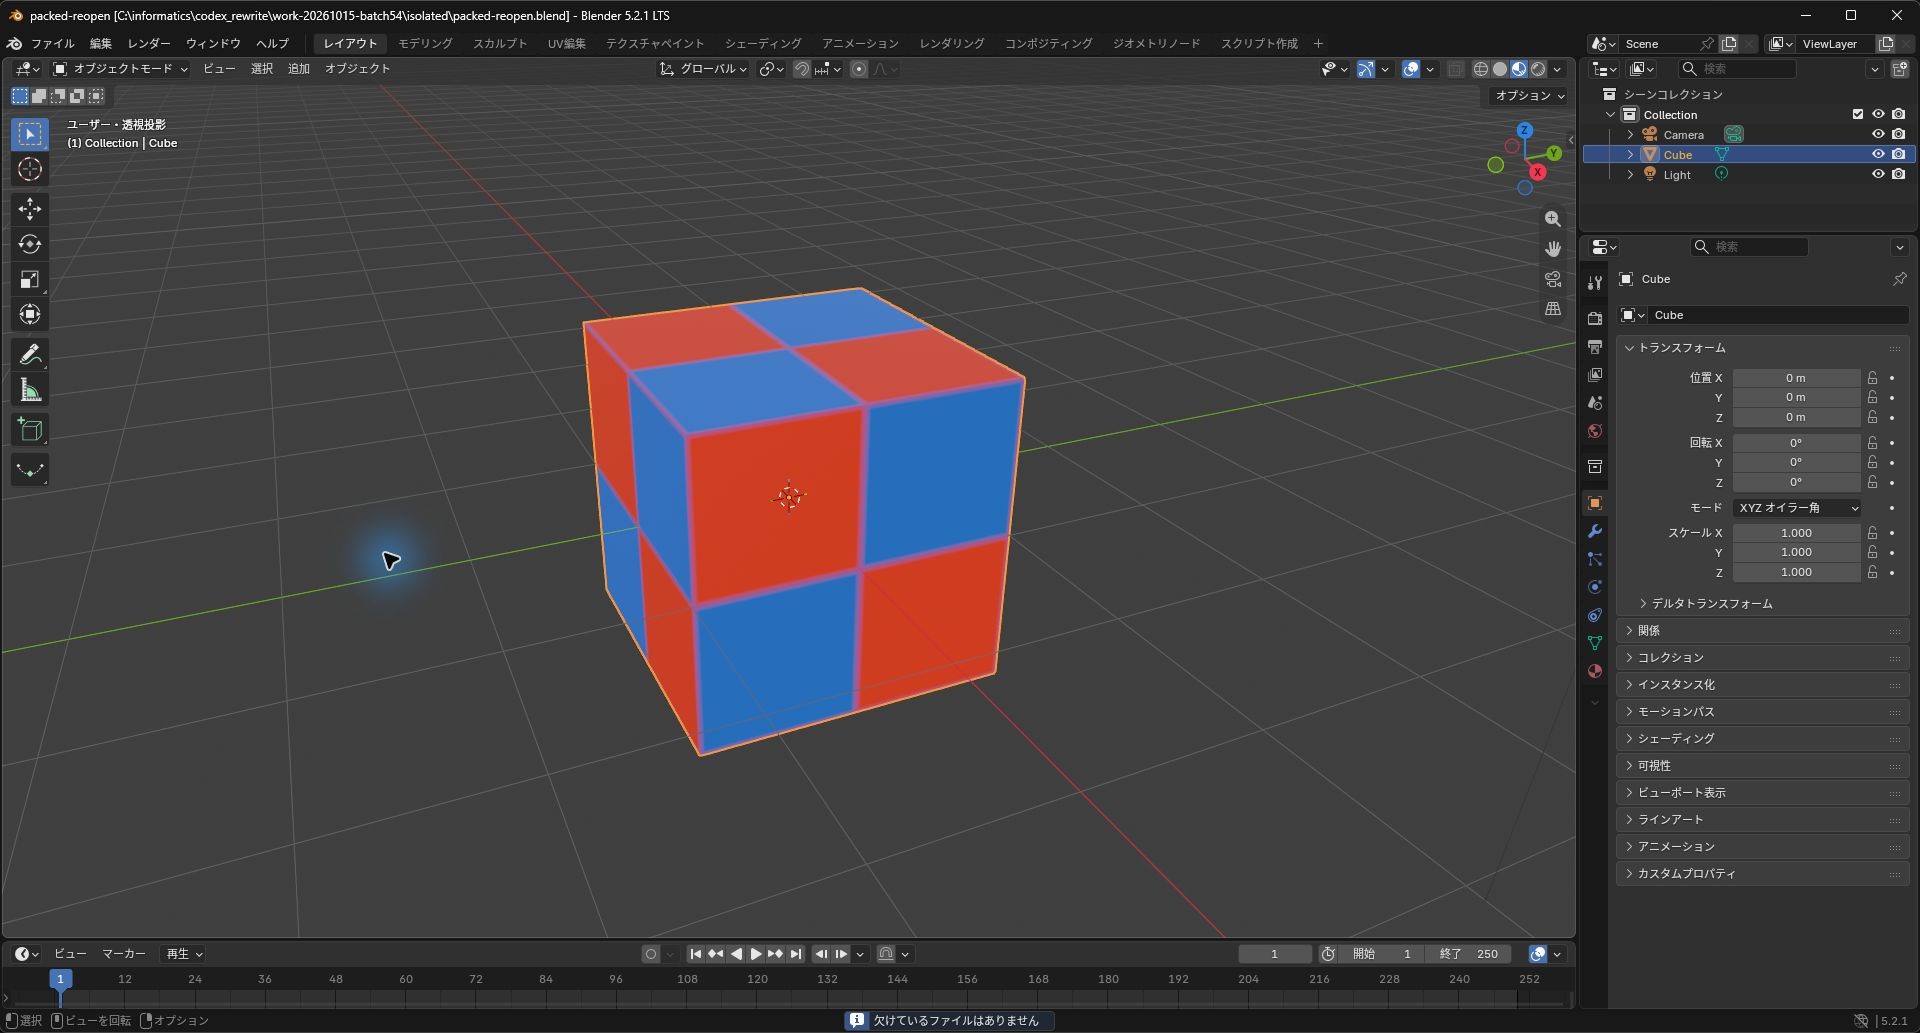
Task: Choose the Annotate pencil tool
Action: click(x=30, y=354)
